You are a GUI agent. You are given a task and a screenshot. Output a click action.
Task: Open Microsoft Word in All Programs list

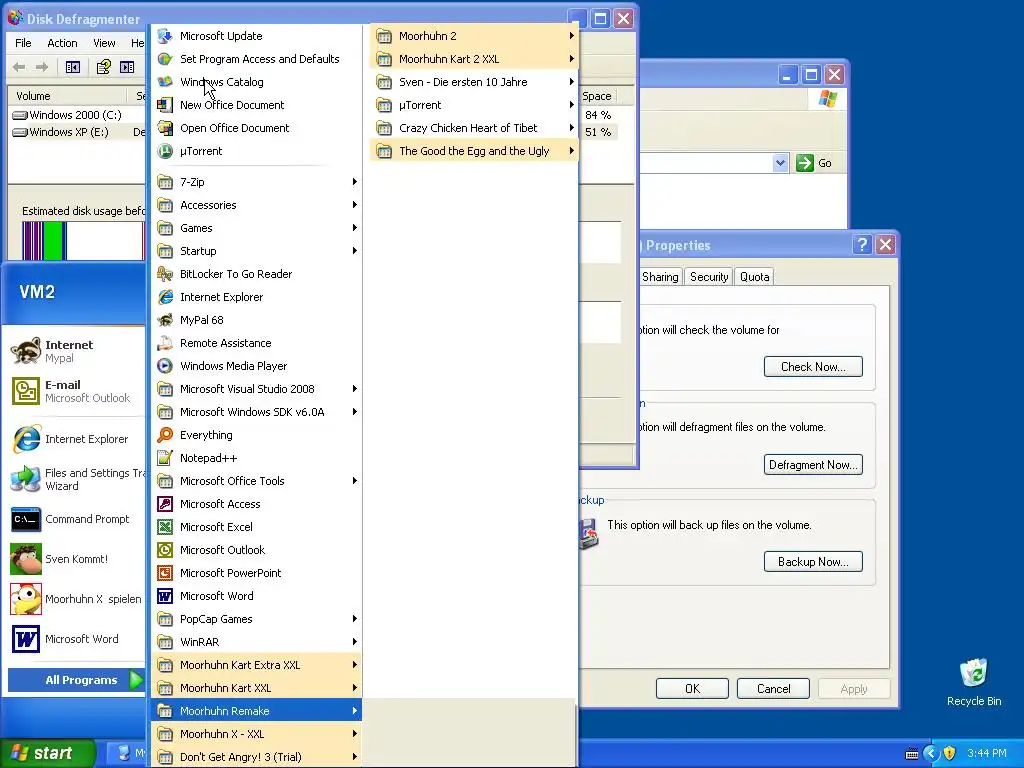(256, 596)
